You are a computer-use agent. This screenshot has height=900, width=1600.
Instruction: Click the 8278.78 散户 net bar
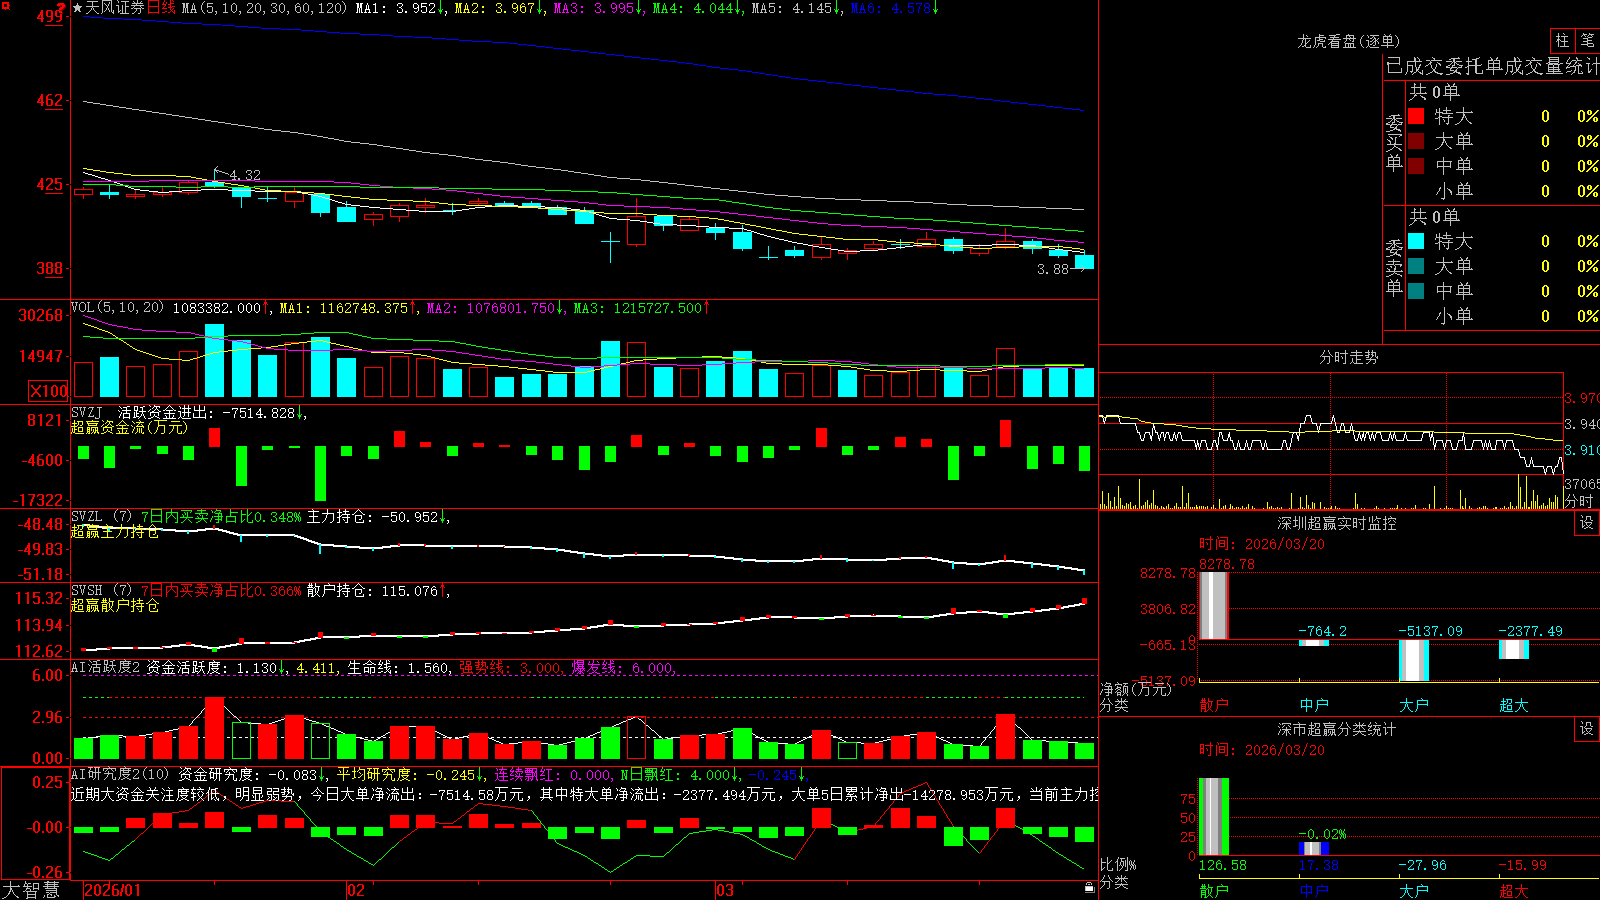(1213, 605)
